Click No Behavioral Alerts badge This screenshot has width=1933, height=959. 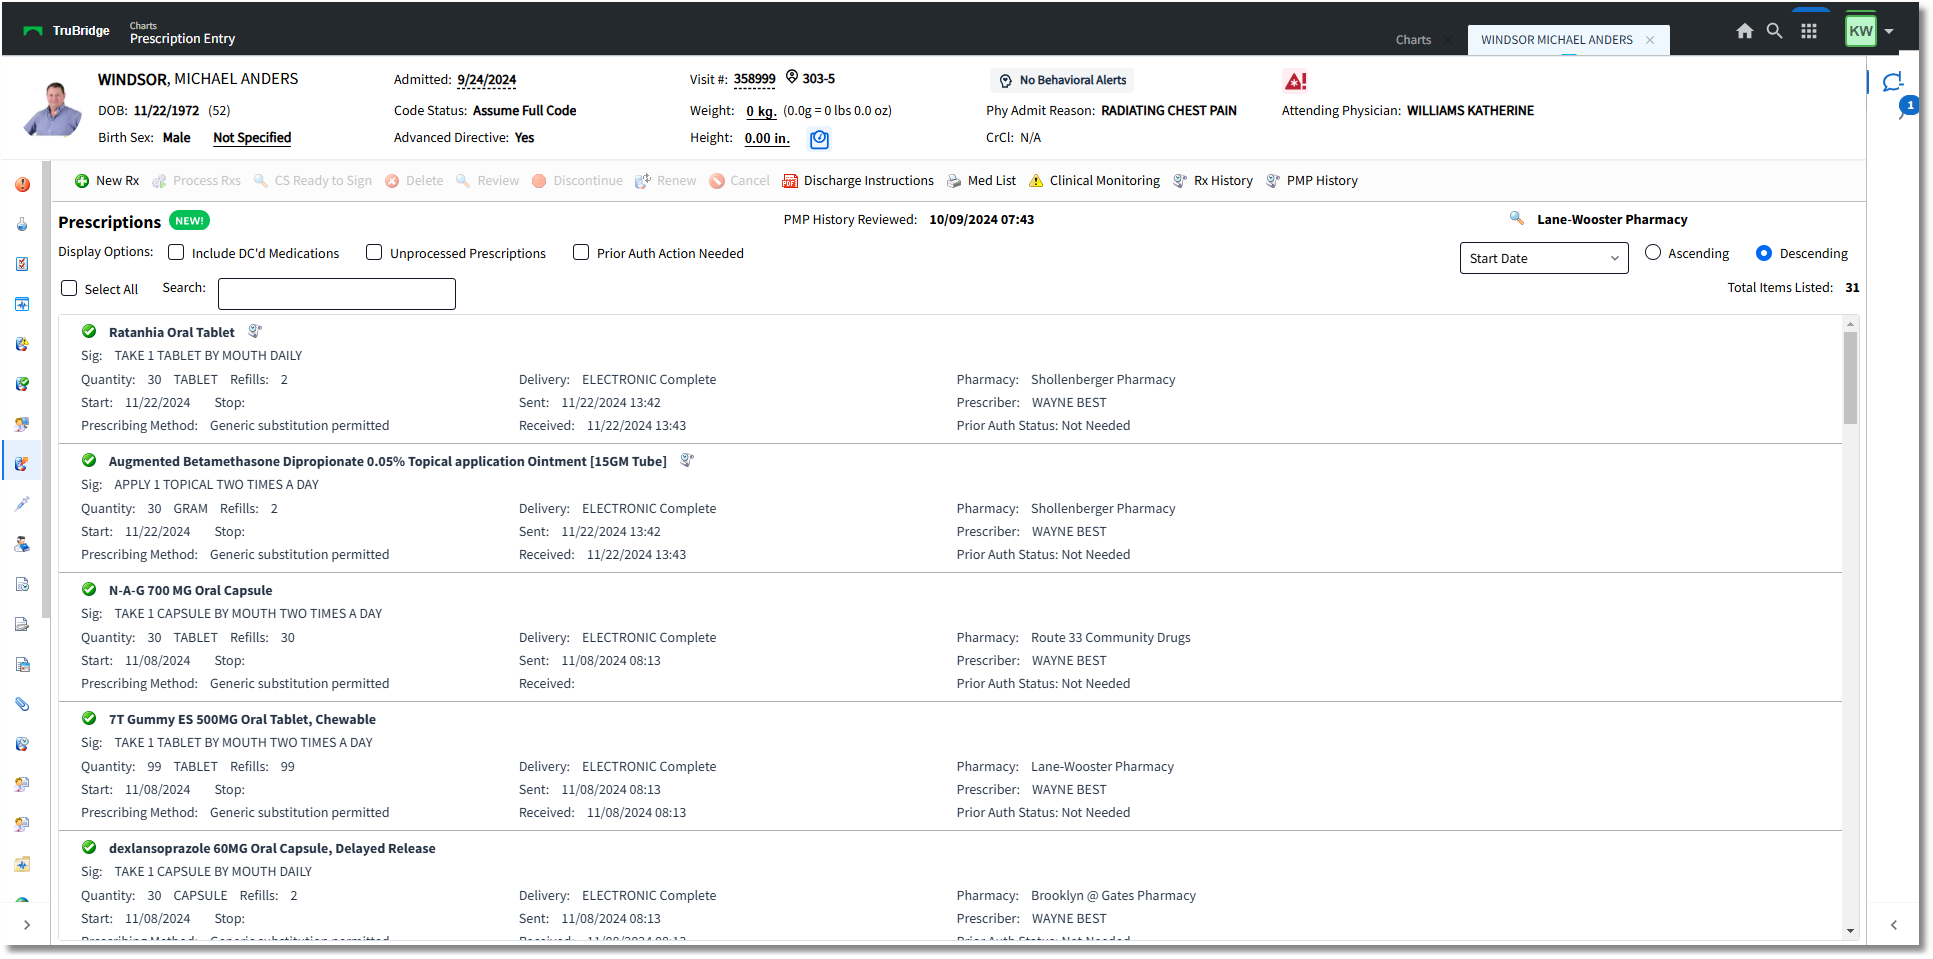coord(1062,80)
